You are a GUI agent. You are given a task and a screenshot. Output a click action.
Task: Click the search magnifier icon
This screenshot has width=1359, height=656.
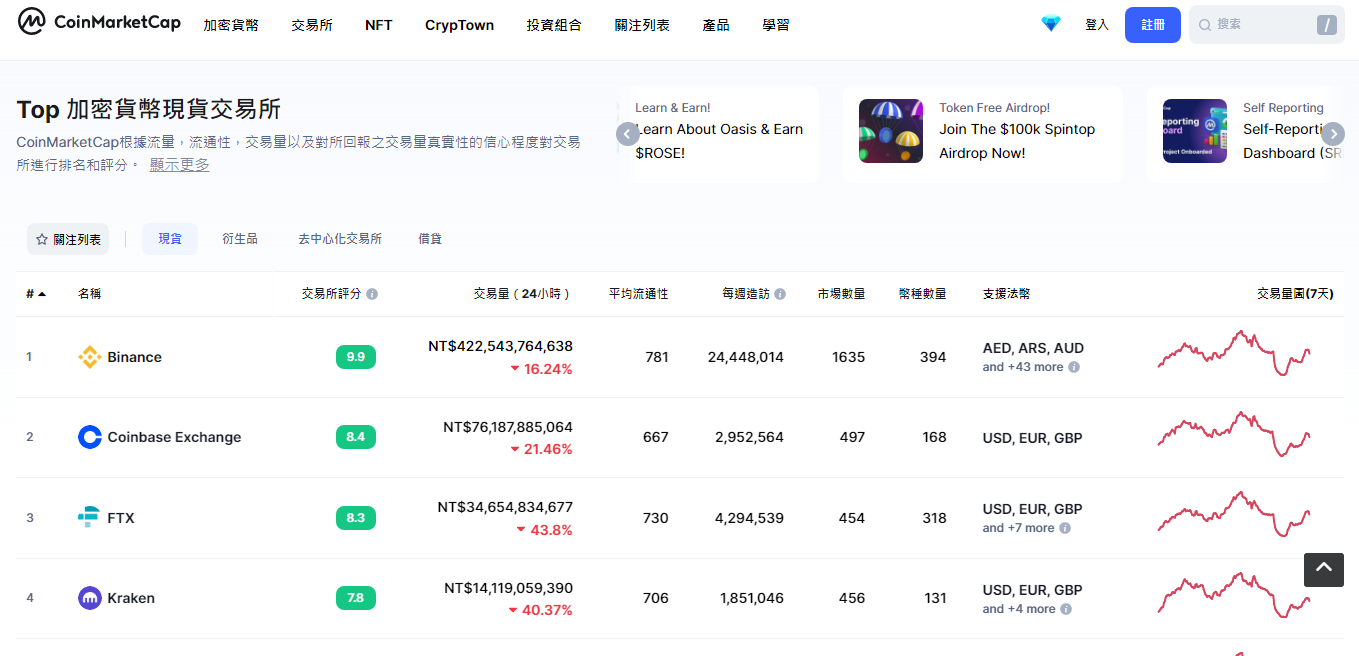click(x=1205, y=24)
